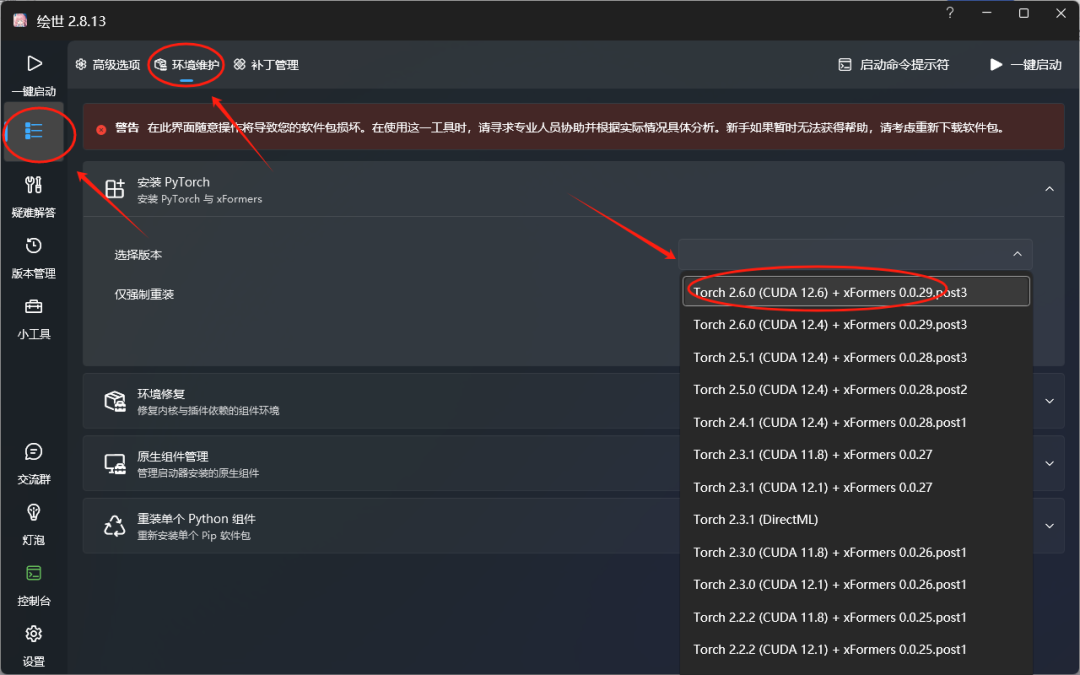Open 交流群 chat group
This screenshot has height=675, width=1080.
click(x=34, y=463)
